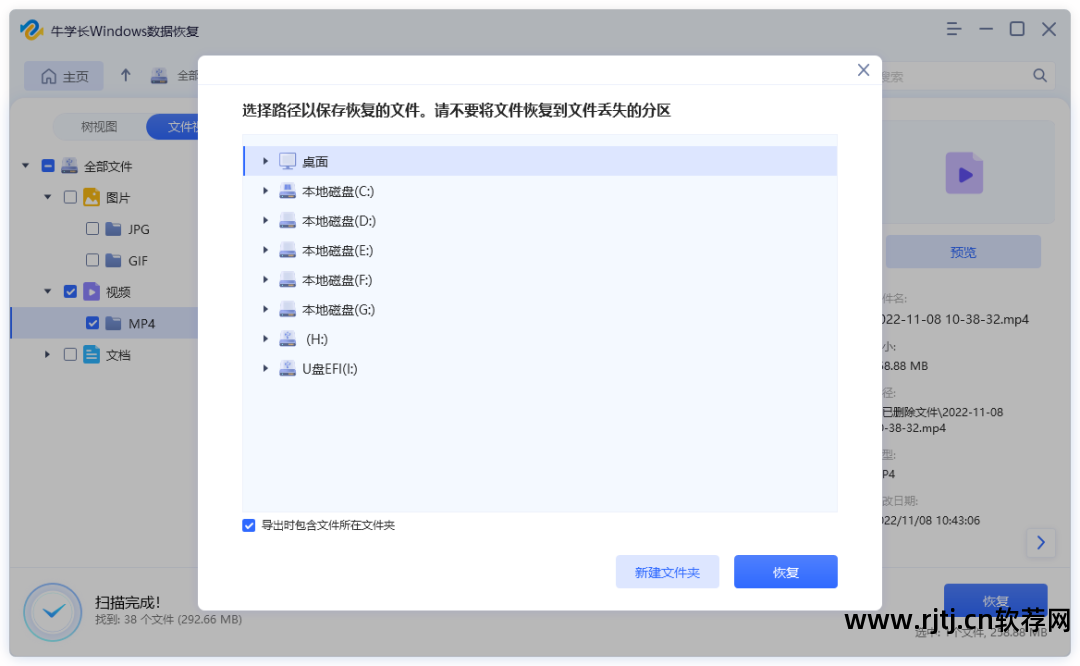This screenshot has width=1080, height=666.
Task: Click the file name text ending 10-38-32.mp4
Action: [955, 320]
